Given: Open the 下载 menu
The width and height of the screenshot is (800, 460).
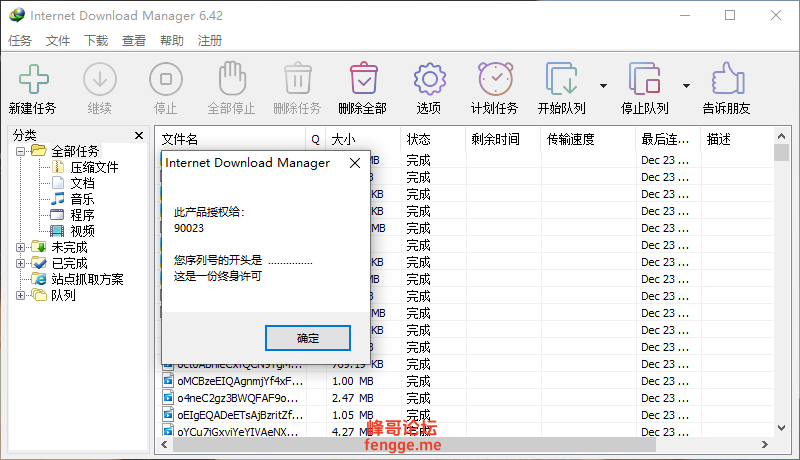Looking at the screenshot, I should [96, 40].
